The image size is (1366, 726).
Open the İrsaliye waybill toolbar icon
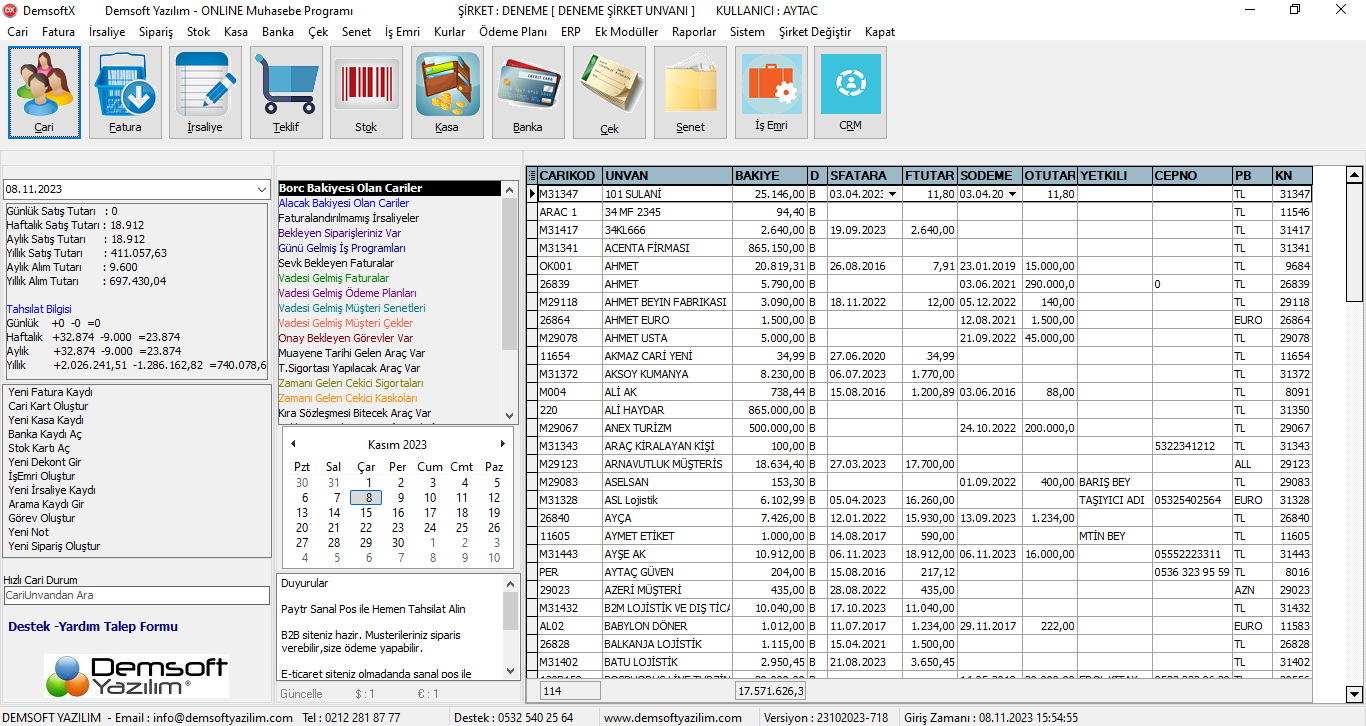pyautogui.click(x=205, y=92)
